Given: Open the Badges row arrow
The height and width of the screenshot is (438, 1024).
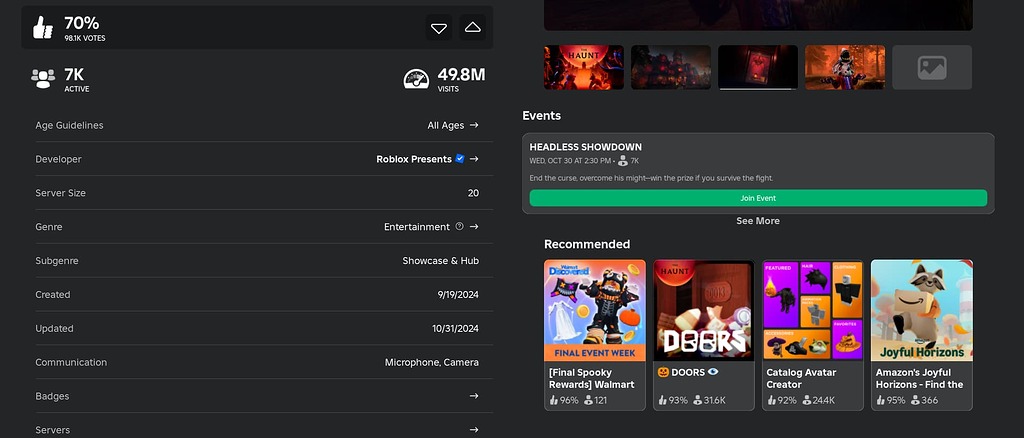Looking at the screenshot, I should point(474,396).
